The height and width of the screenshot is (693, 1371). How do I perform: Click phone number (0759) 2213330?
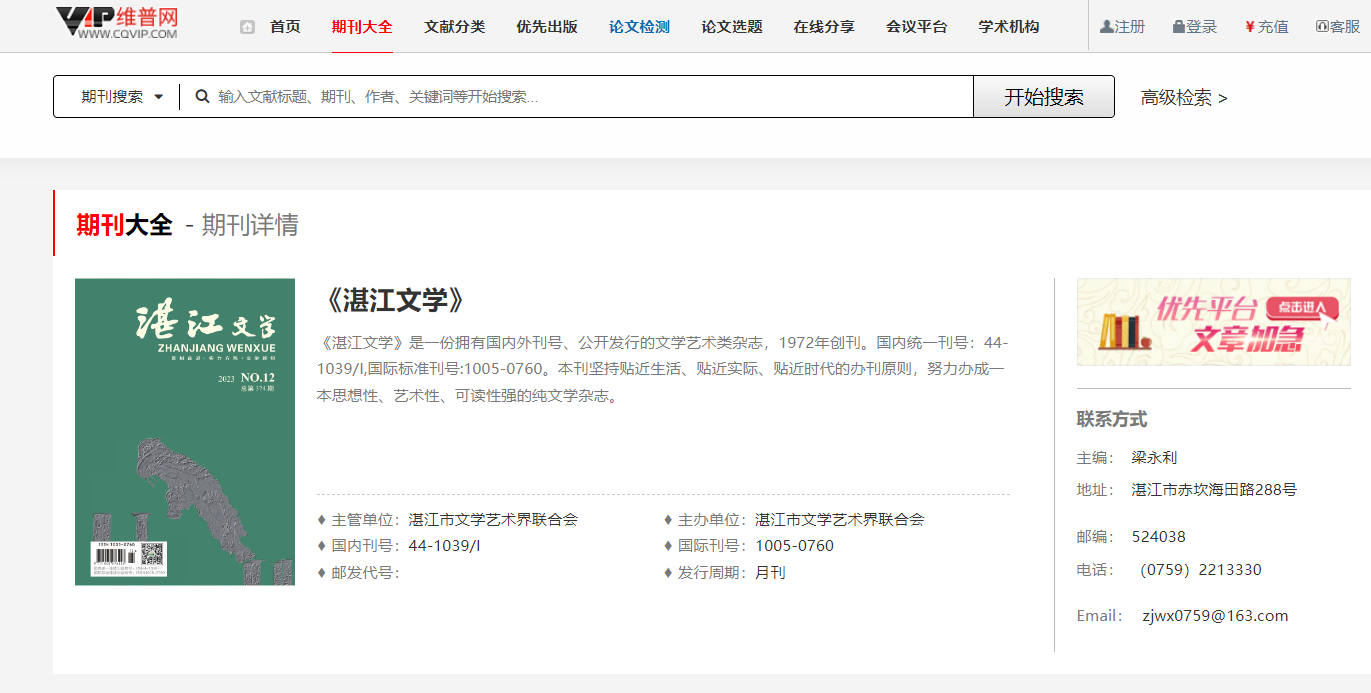point(1200,570)
